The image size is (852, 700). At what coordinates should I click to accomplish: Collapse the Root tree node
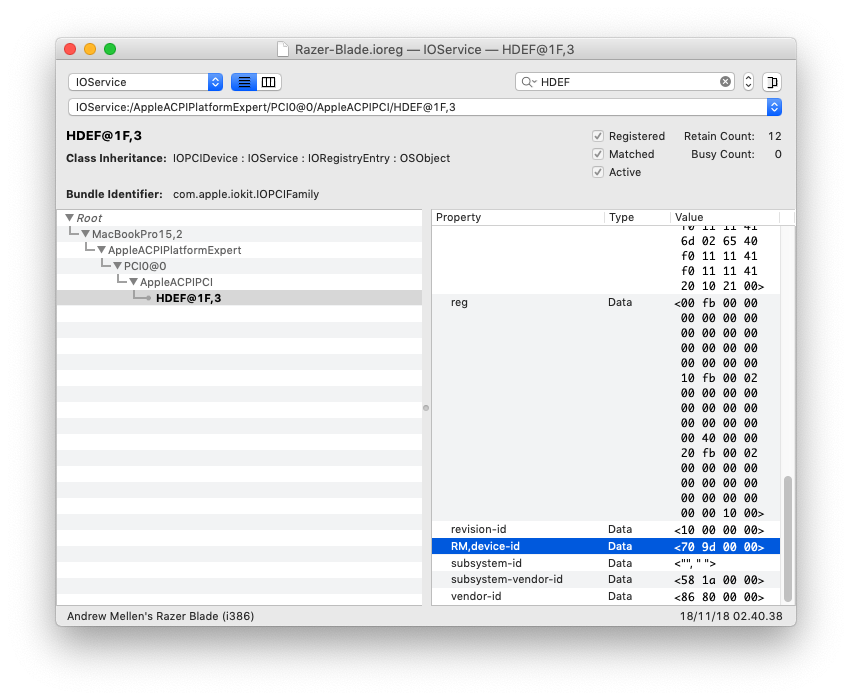coord(70,217)
